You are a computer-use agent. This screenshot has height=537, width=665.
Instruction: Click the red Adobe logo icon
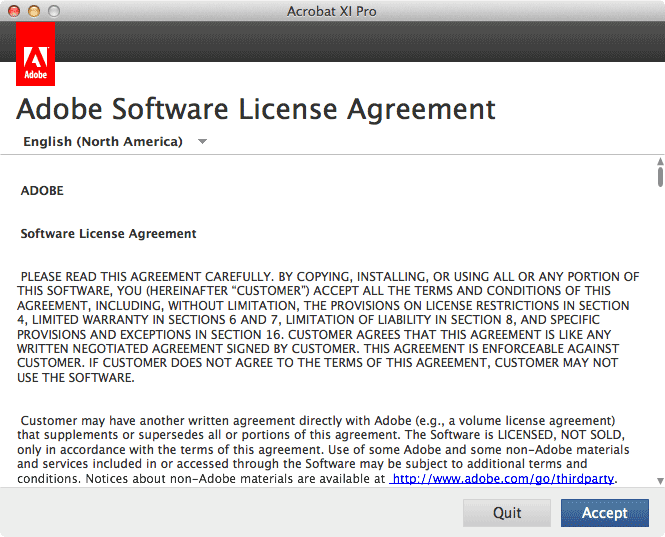36,54
